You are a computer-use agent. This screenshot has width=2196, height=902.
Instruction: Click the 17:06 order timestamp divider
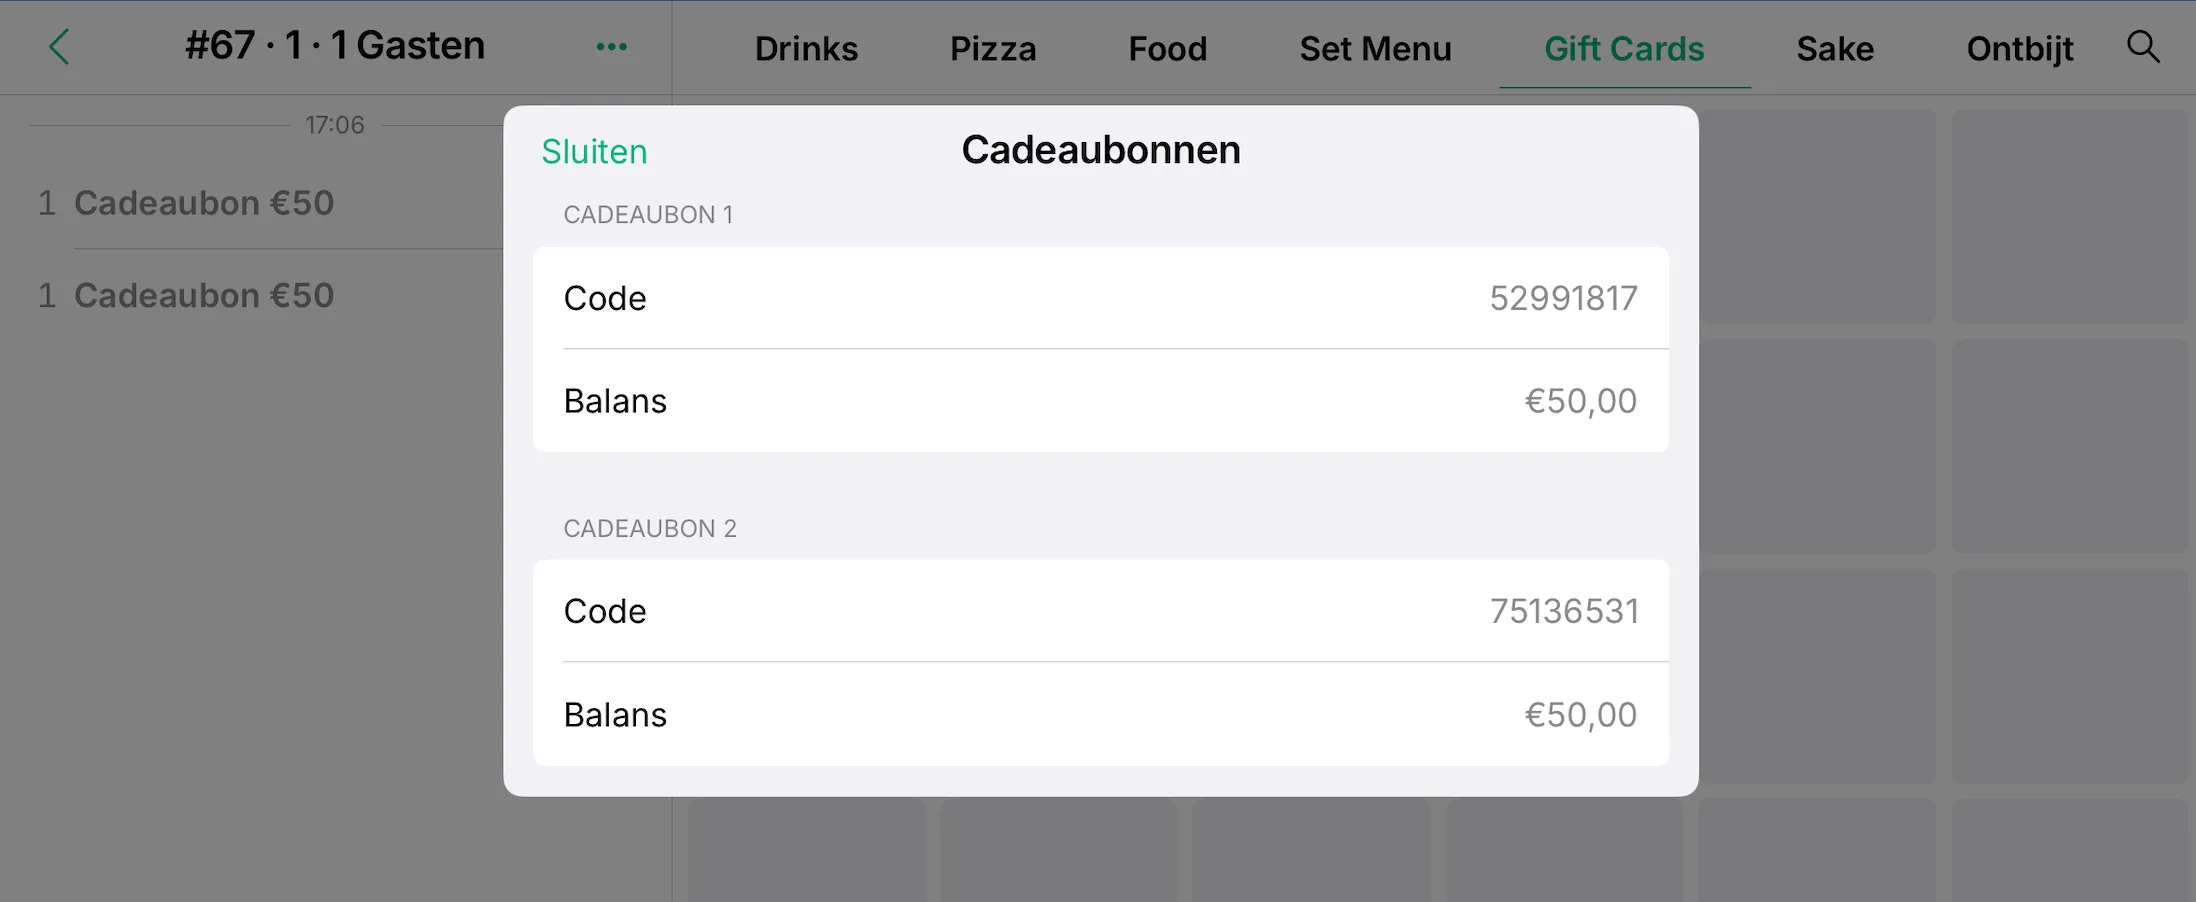click(x=335, y=125)
